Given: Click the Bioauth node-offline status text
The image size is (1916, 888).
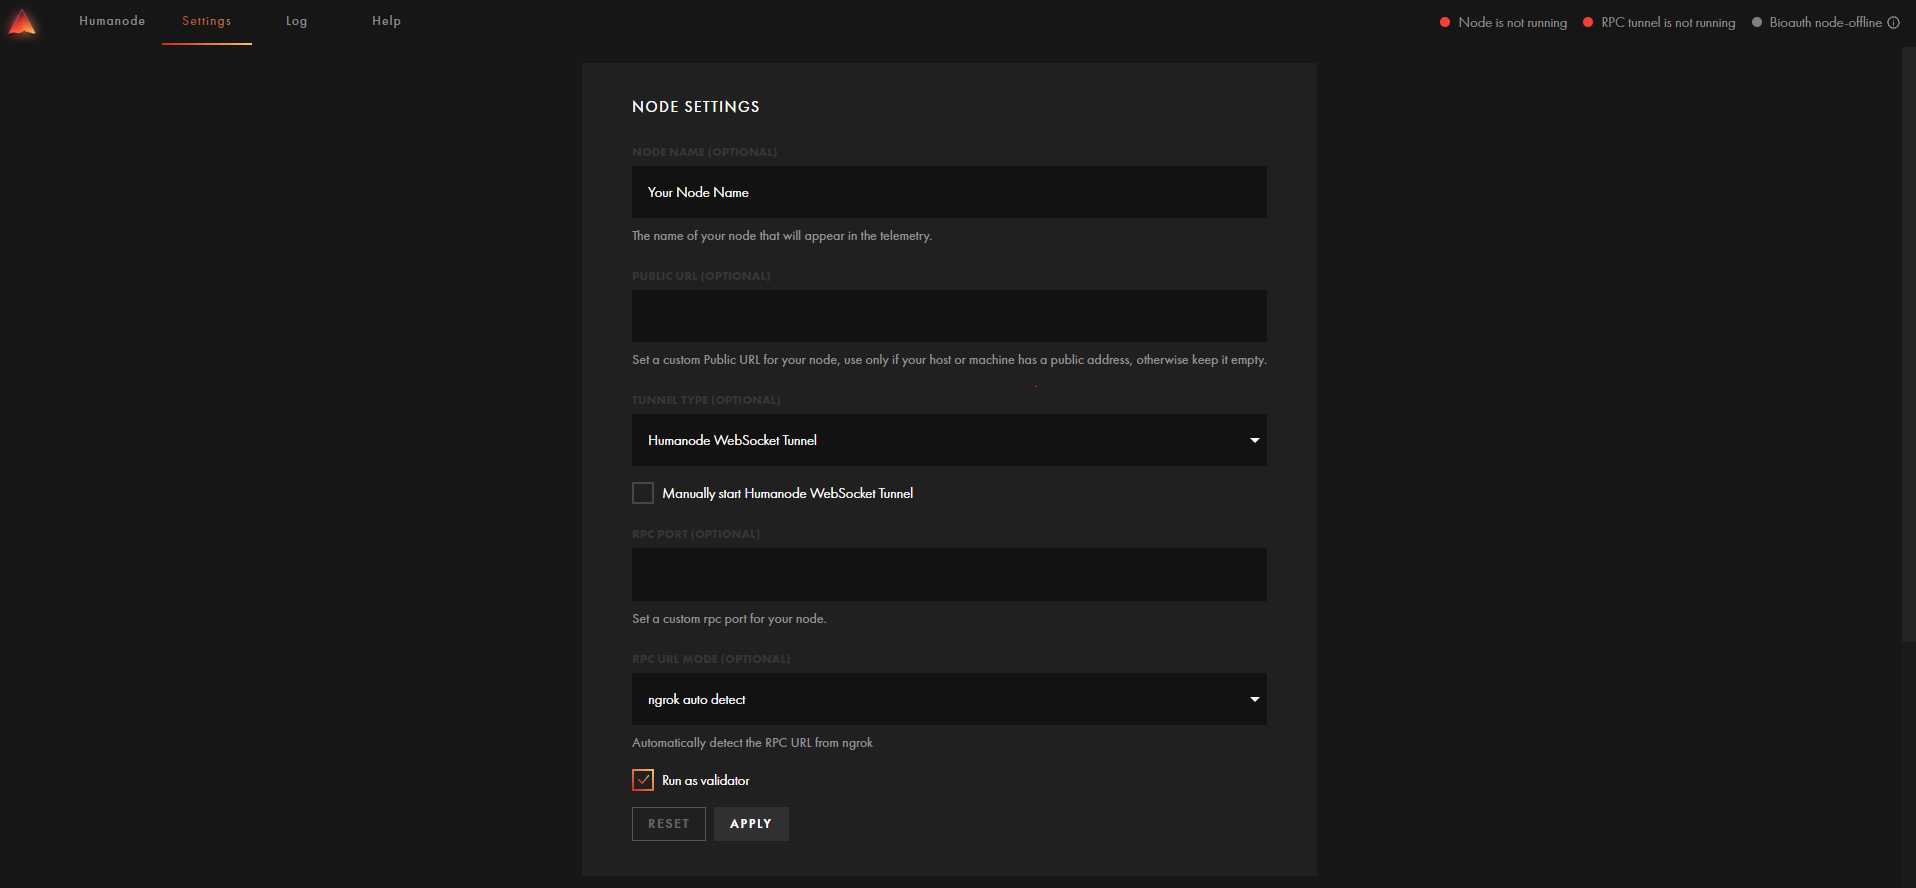Looking at the screenshot, I should point(1825,22).
